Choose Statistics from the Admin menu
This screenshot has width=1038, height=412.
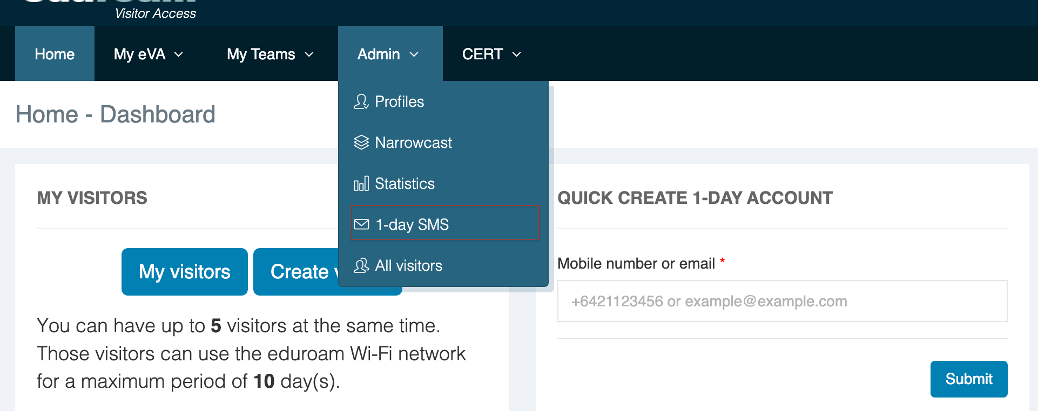click(404, 184)
